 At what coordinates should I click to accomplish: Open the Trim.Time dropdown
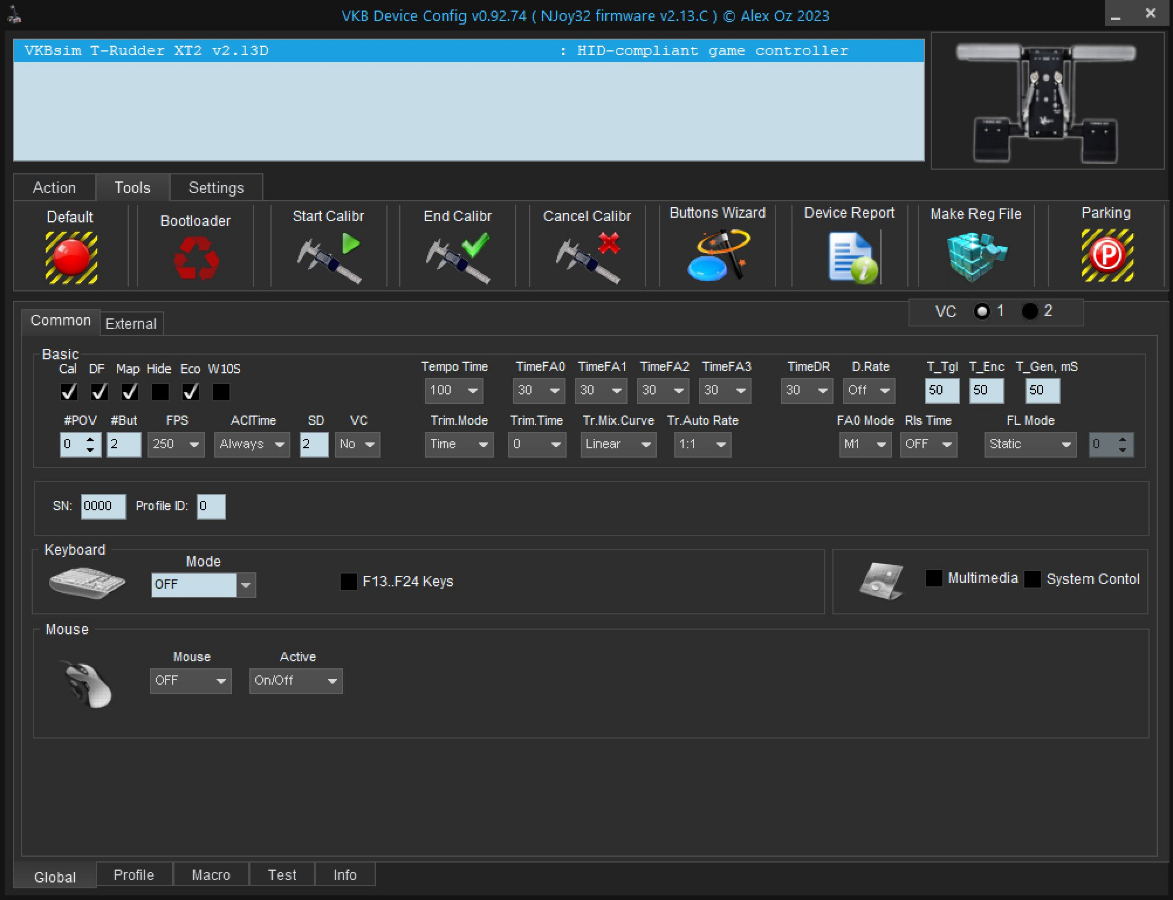coord(537,444)
